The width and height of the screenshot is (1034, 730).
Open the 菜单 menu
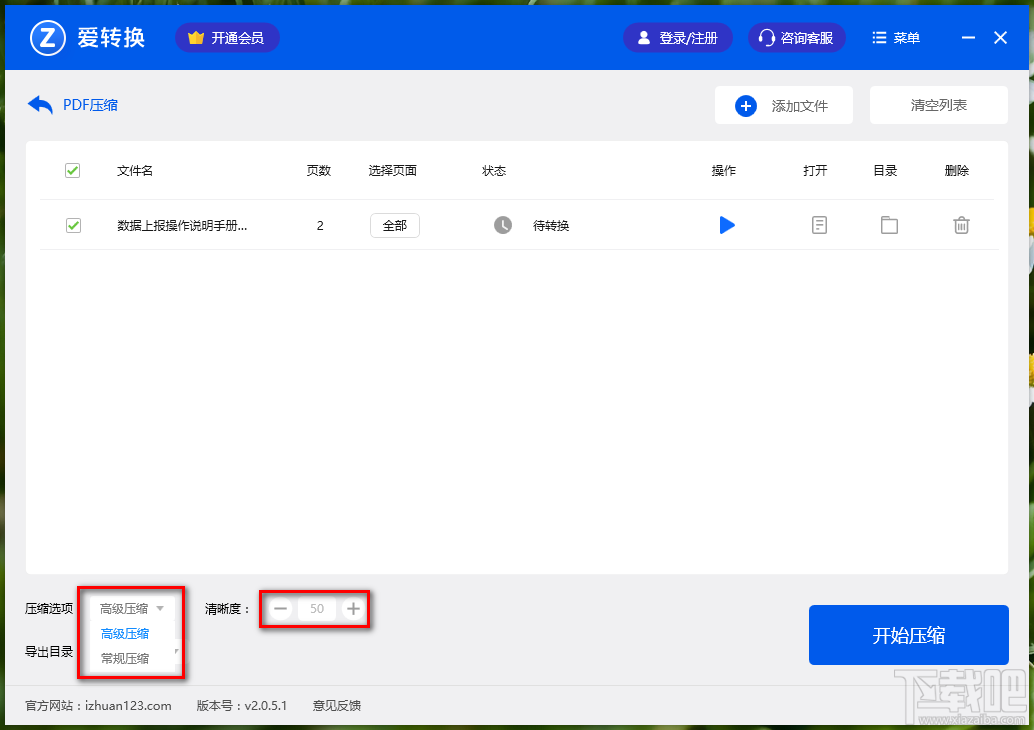coord(895,37)
